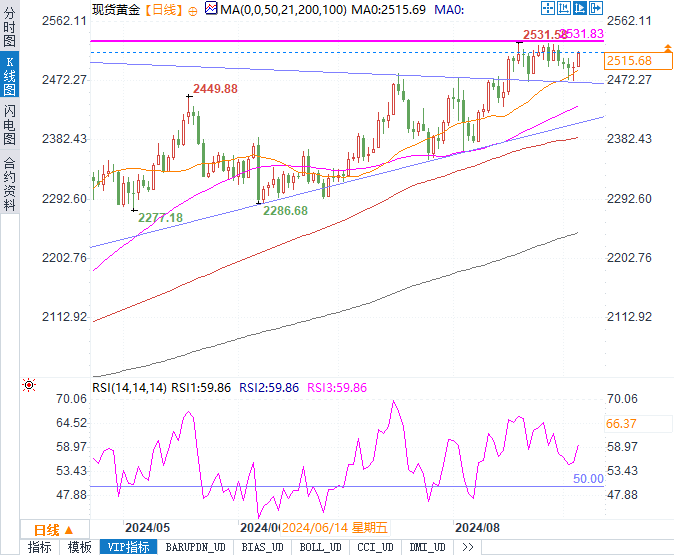Screen dimensions: 674x555
Task: Activate the crosshair cursor tool
Action: pyautogui.click(x=548, y=8)
